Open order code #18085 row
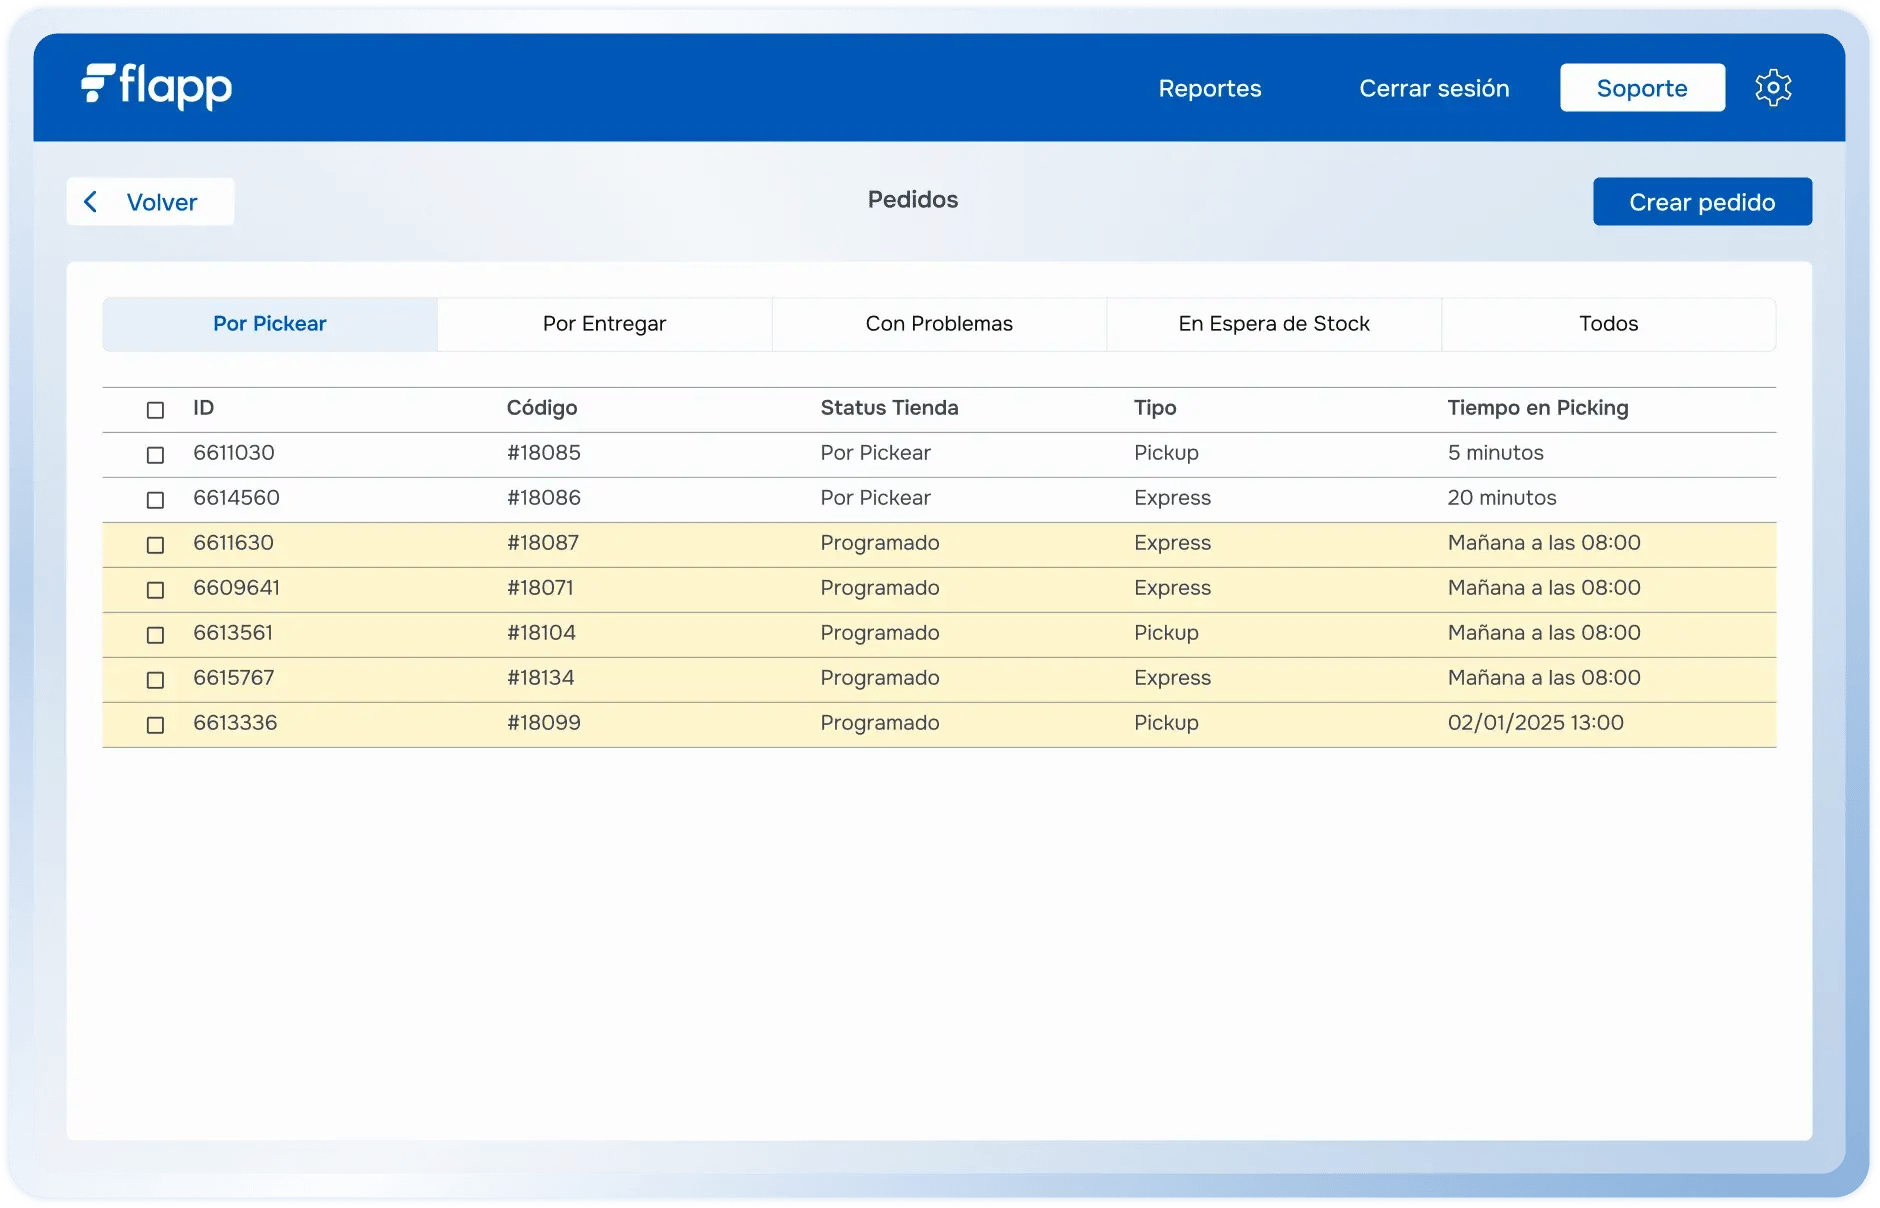The image size is (1880, 1208). tap(543, 453)
